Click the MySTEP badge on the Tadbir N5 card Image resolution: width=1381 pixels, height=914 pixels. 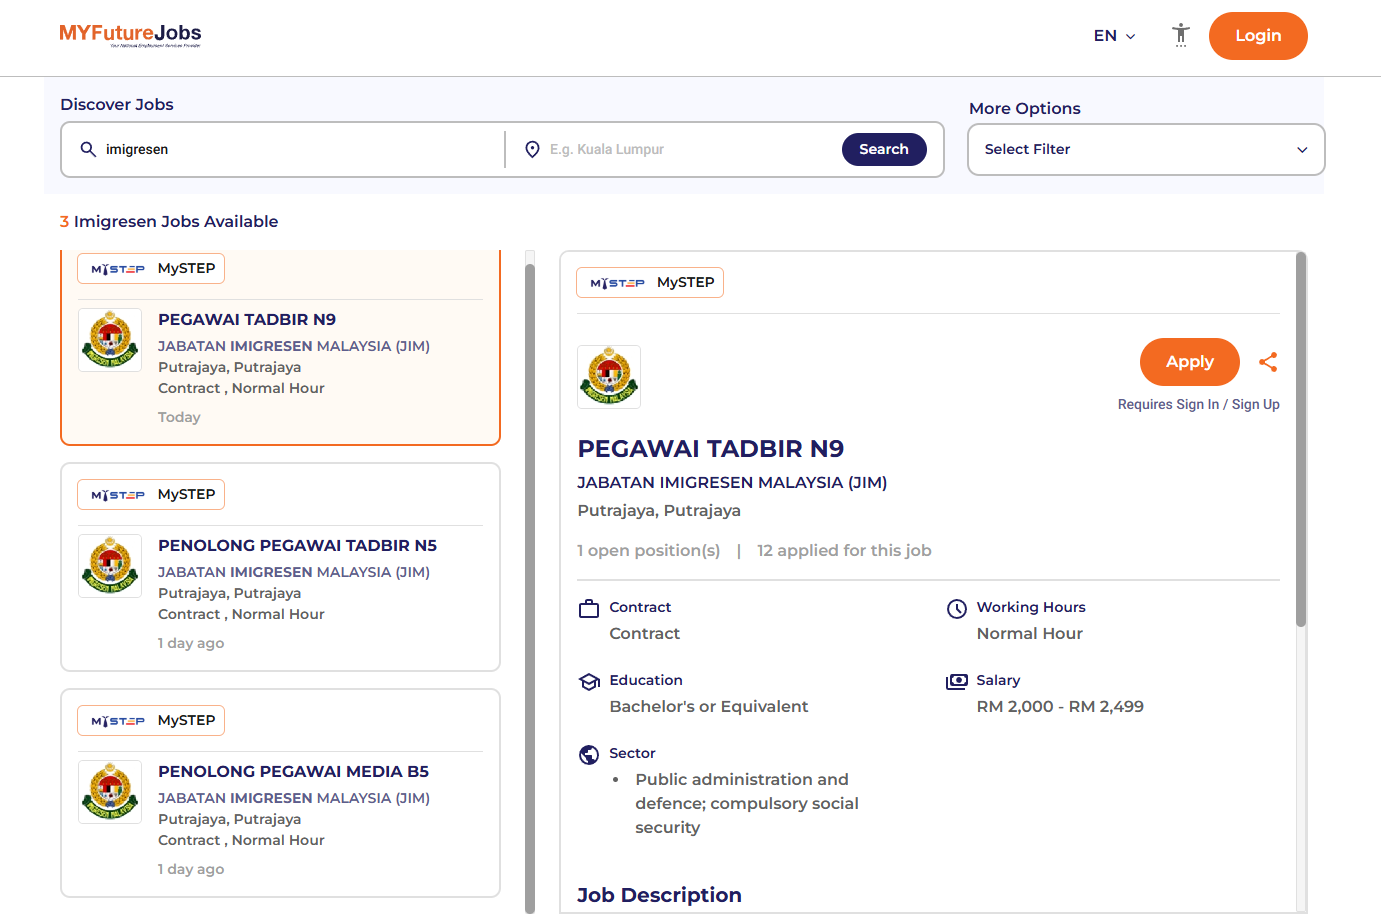(x=151, y=495)
